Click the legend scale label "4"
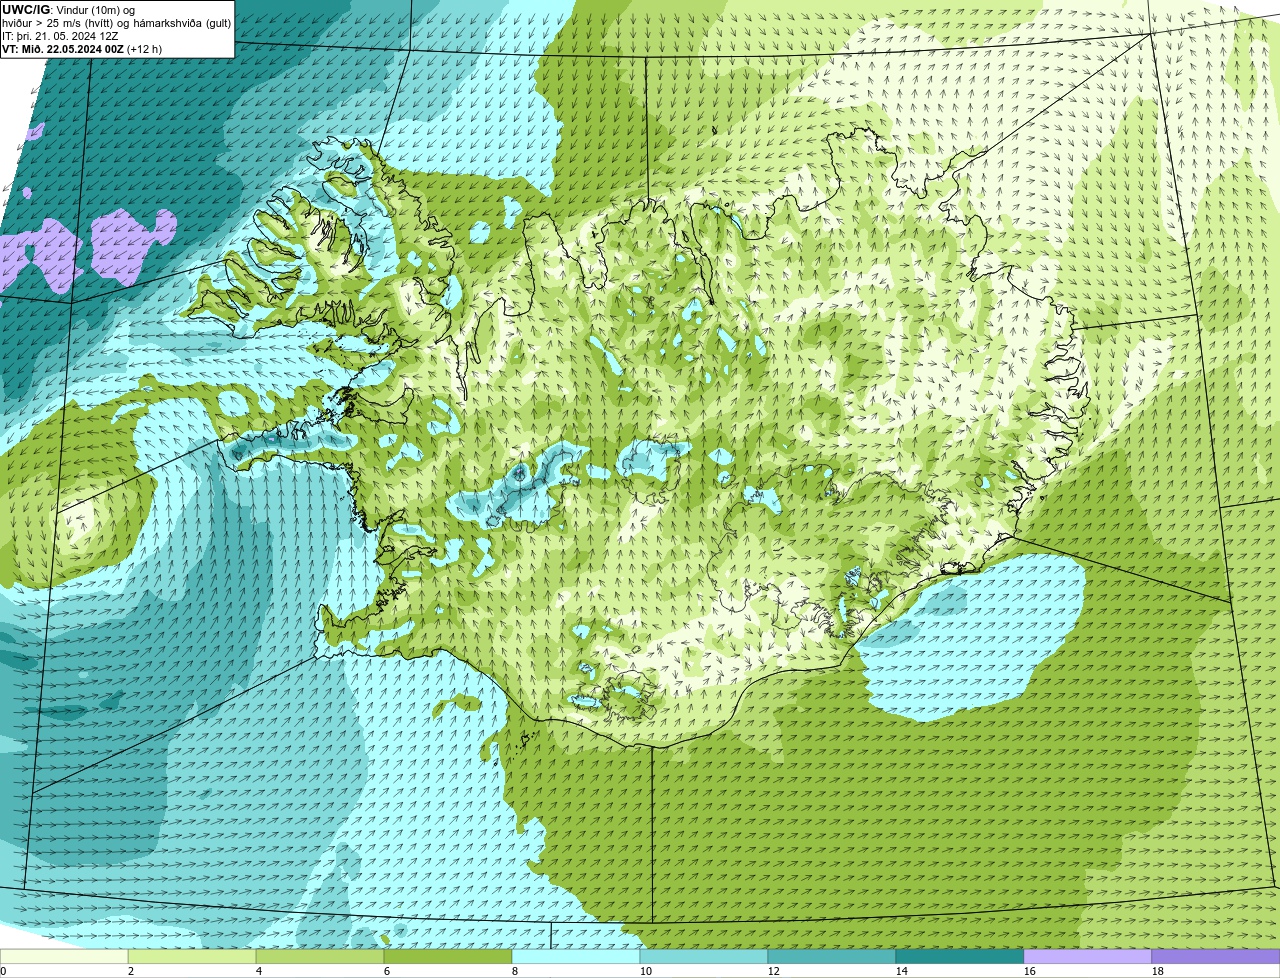This screenshot has width=1280, height=978. (x=259, y=971)
